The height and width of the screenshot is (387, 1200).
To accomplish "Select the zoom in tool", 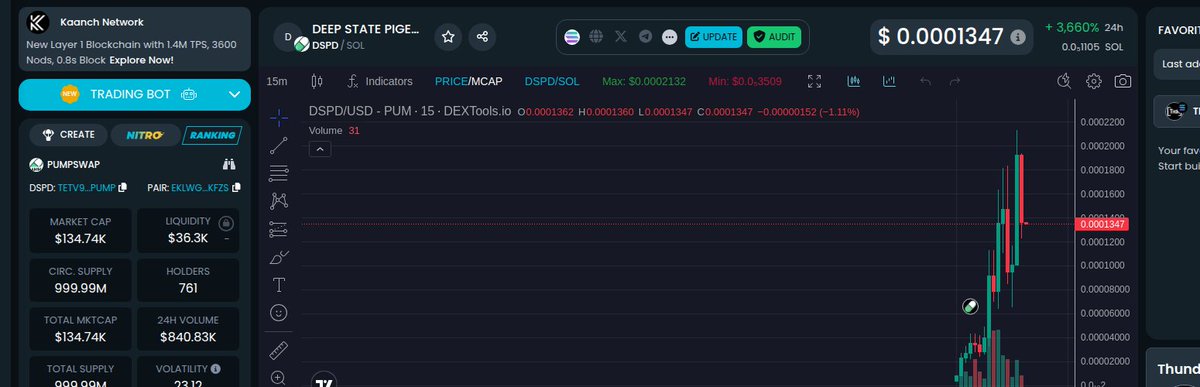I will [x=279, y=378].
